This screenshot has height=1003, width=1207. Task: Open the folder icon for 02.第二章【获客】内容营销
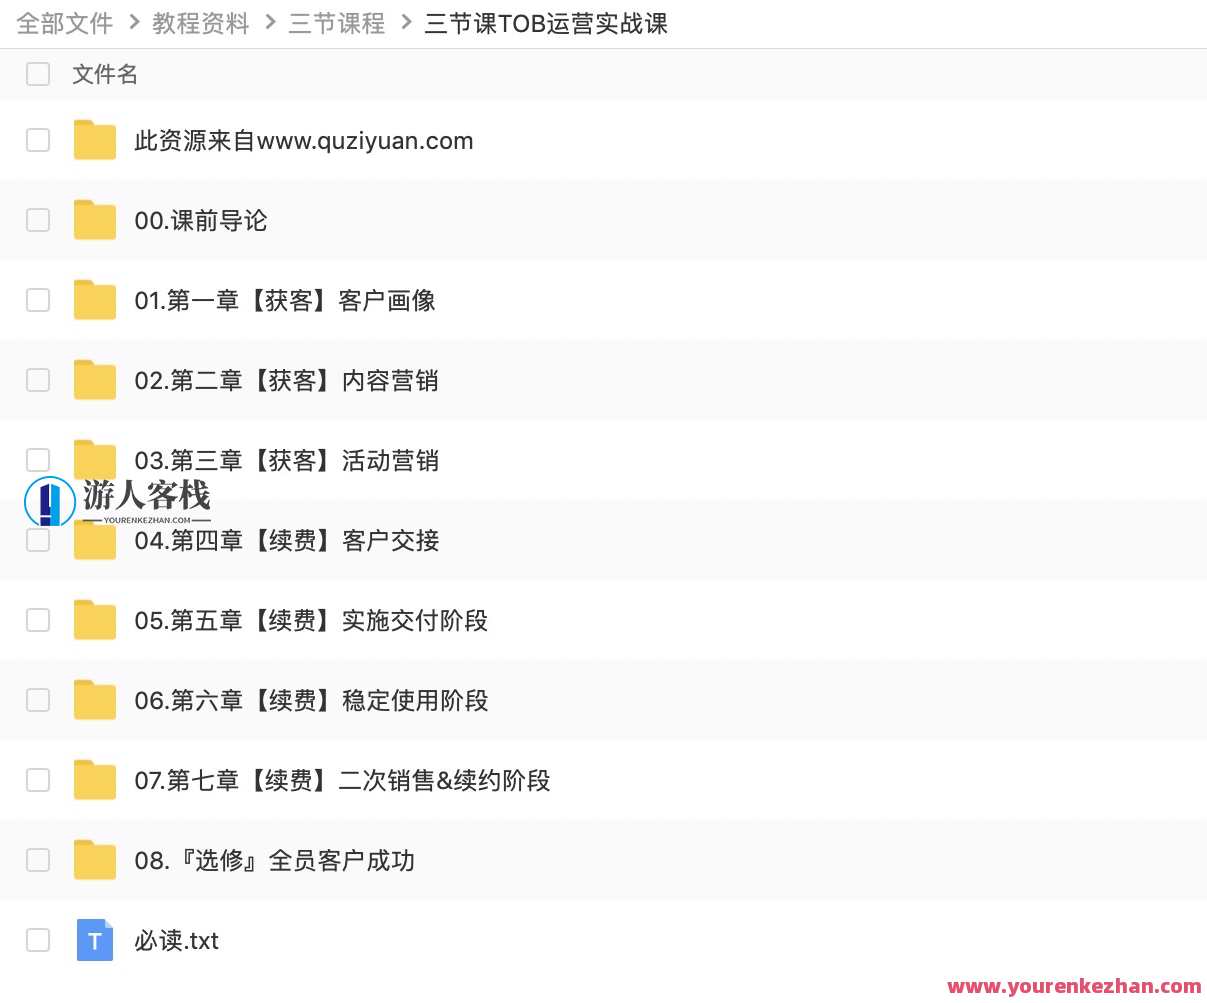94,380
